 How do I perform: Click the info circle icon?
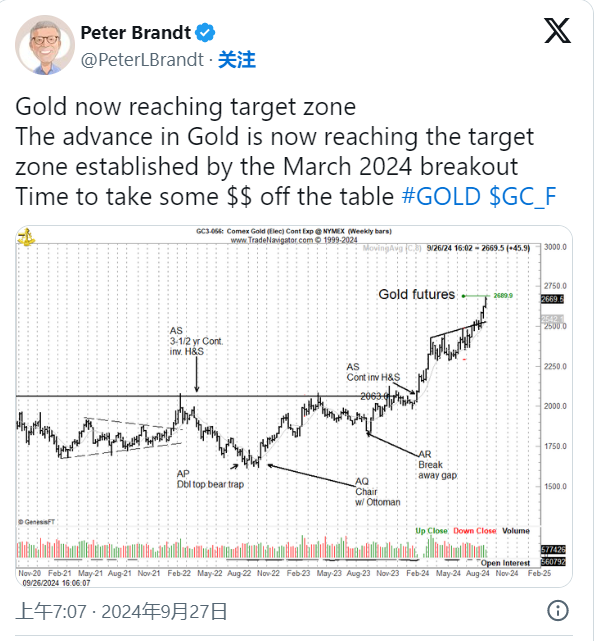coord(558,611)
